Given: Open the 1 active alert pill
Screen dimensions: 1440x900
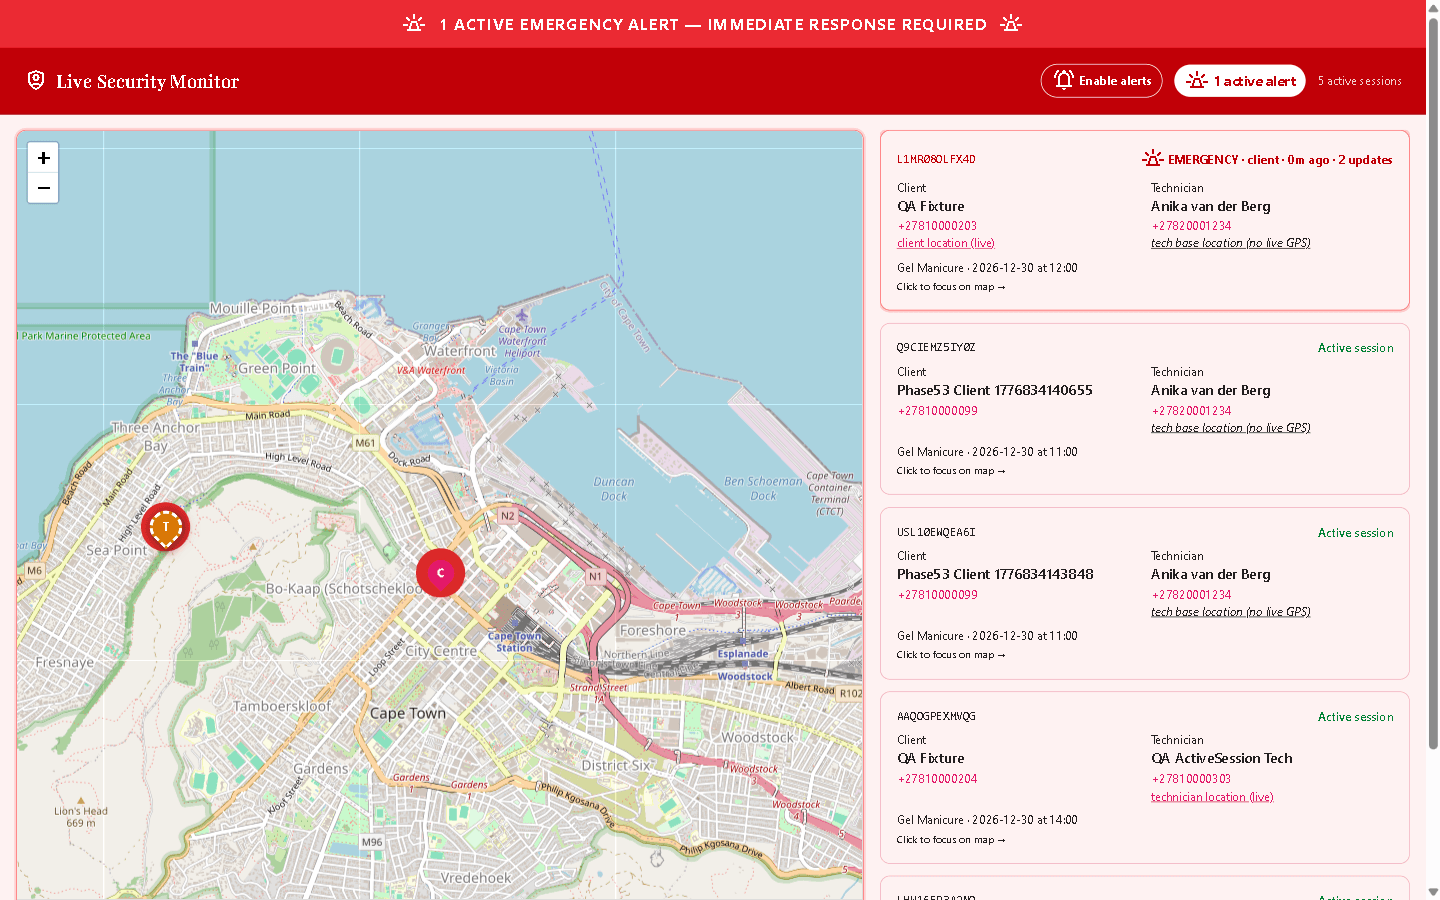Looking at the screenshot, I should (x=1240, y=81).
